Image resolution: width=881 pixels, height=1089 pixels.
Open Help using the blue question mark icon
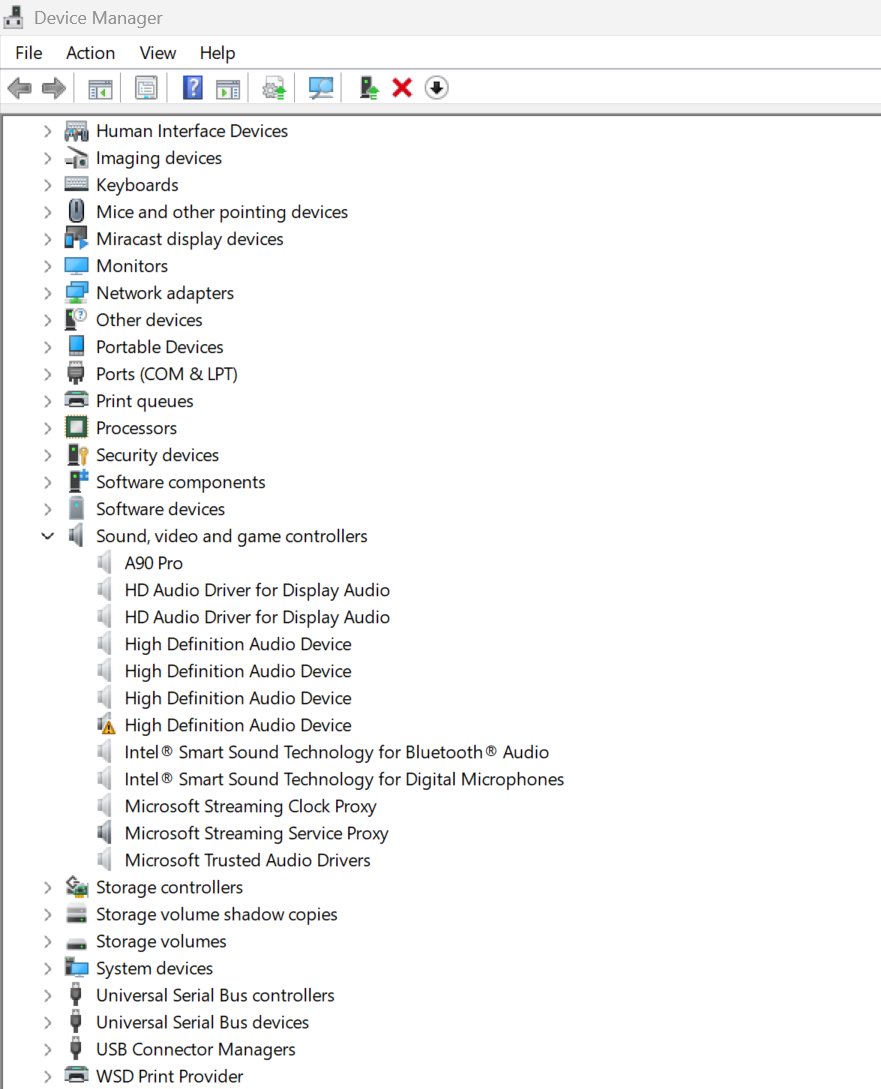coord(191,88)
